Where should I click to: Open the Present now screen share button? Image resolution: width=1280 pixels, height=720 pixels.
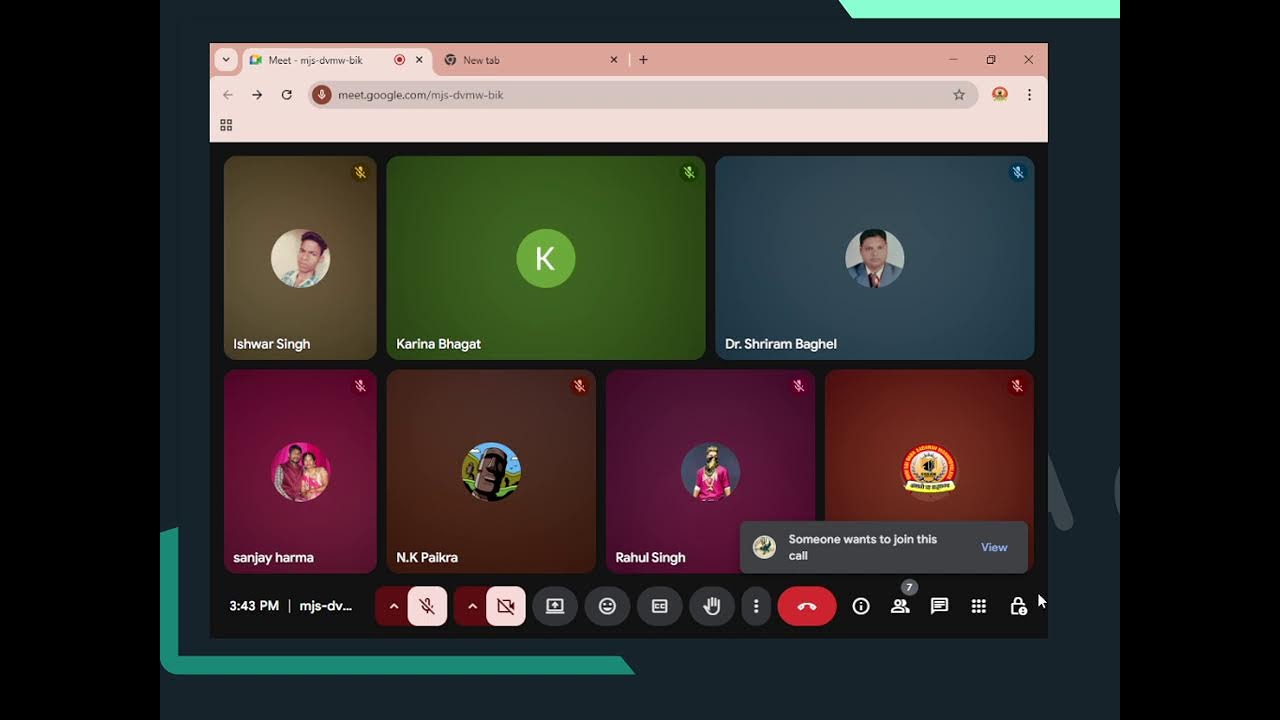(555, 606)
